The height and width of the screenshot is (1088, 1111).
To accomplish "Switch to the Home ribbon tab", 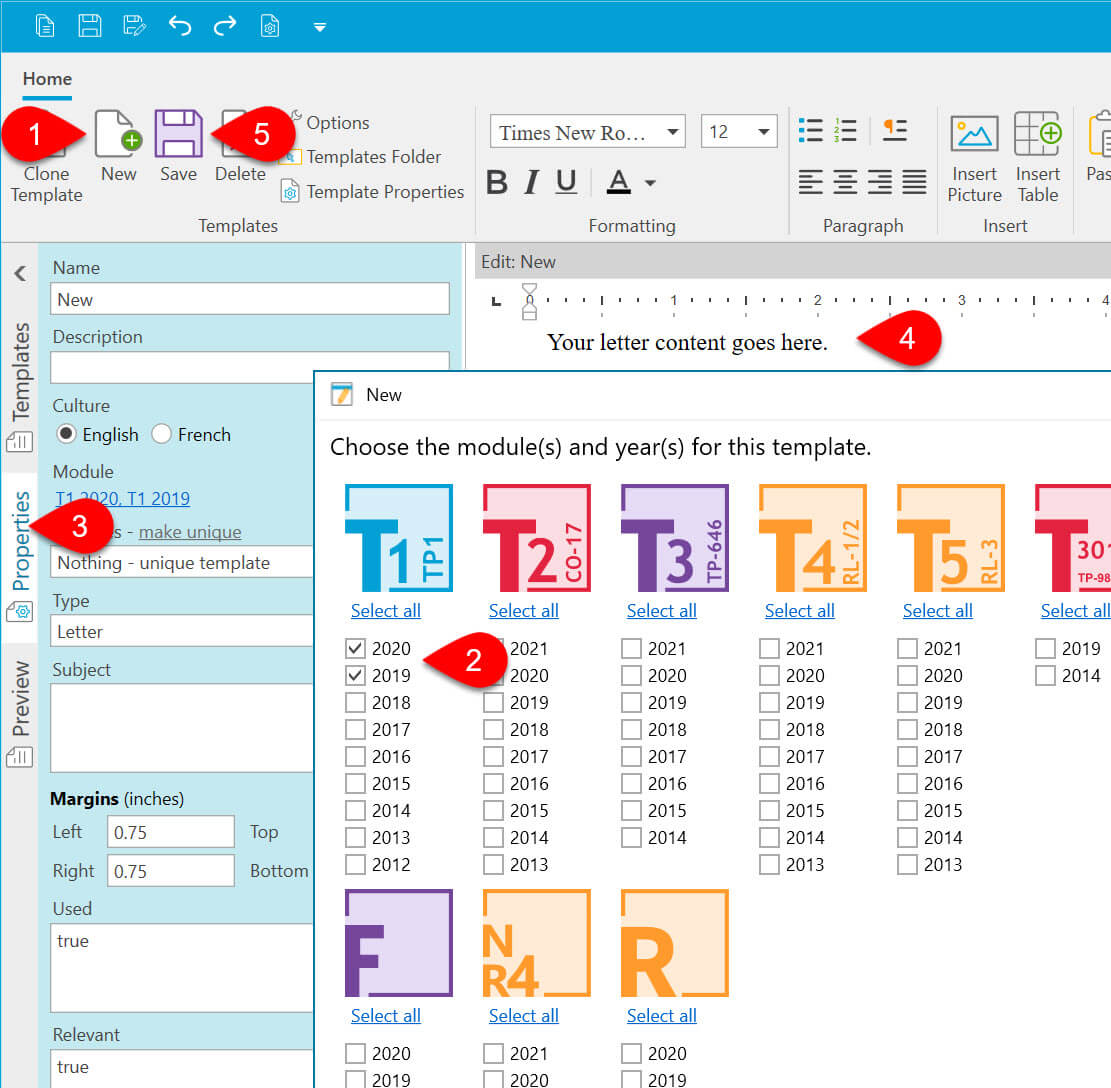I will 47,79.
